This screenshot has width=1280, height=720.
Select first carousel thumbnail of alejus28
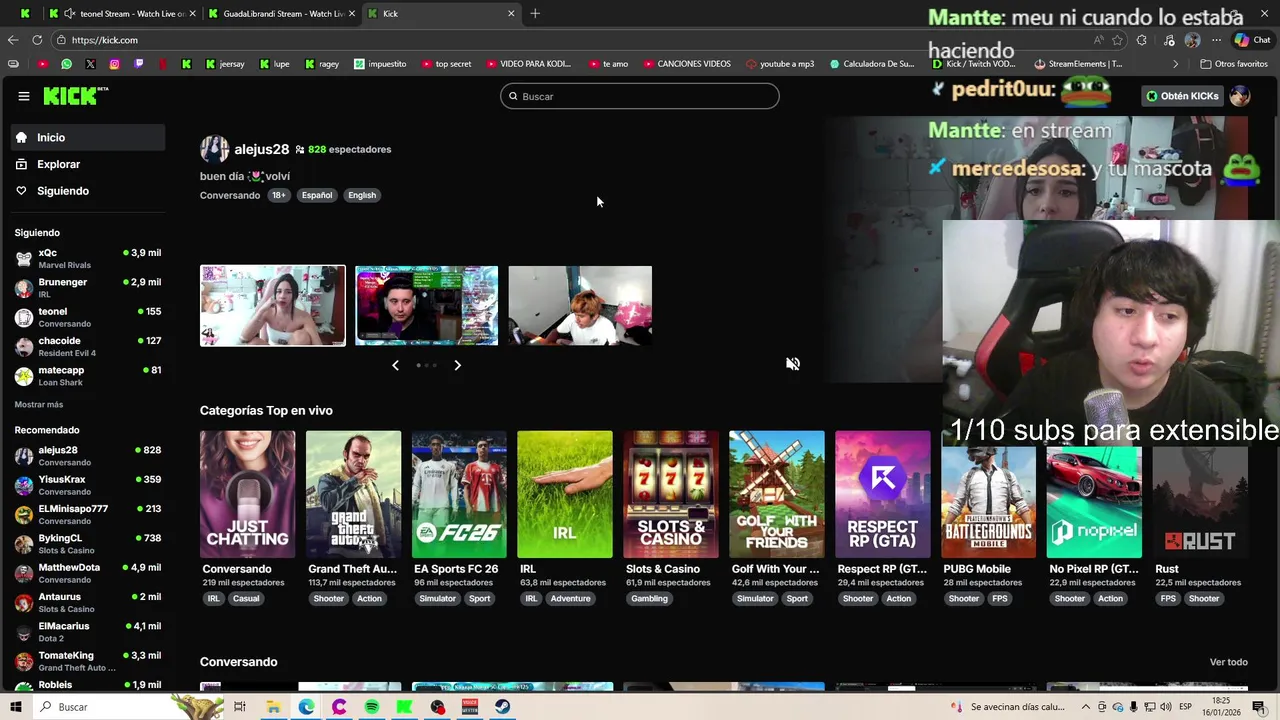click(x=273, y=305)
